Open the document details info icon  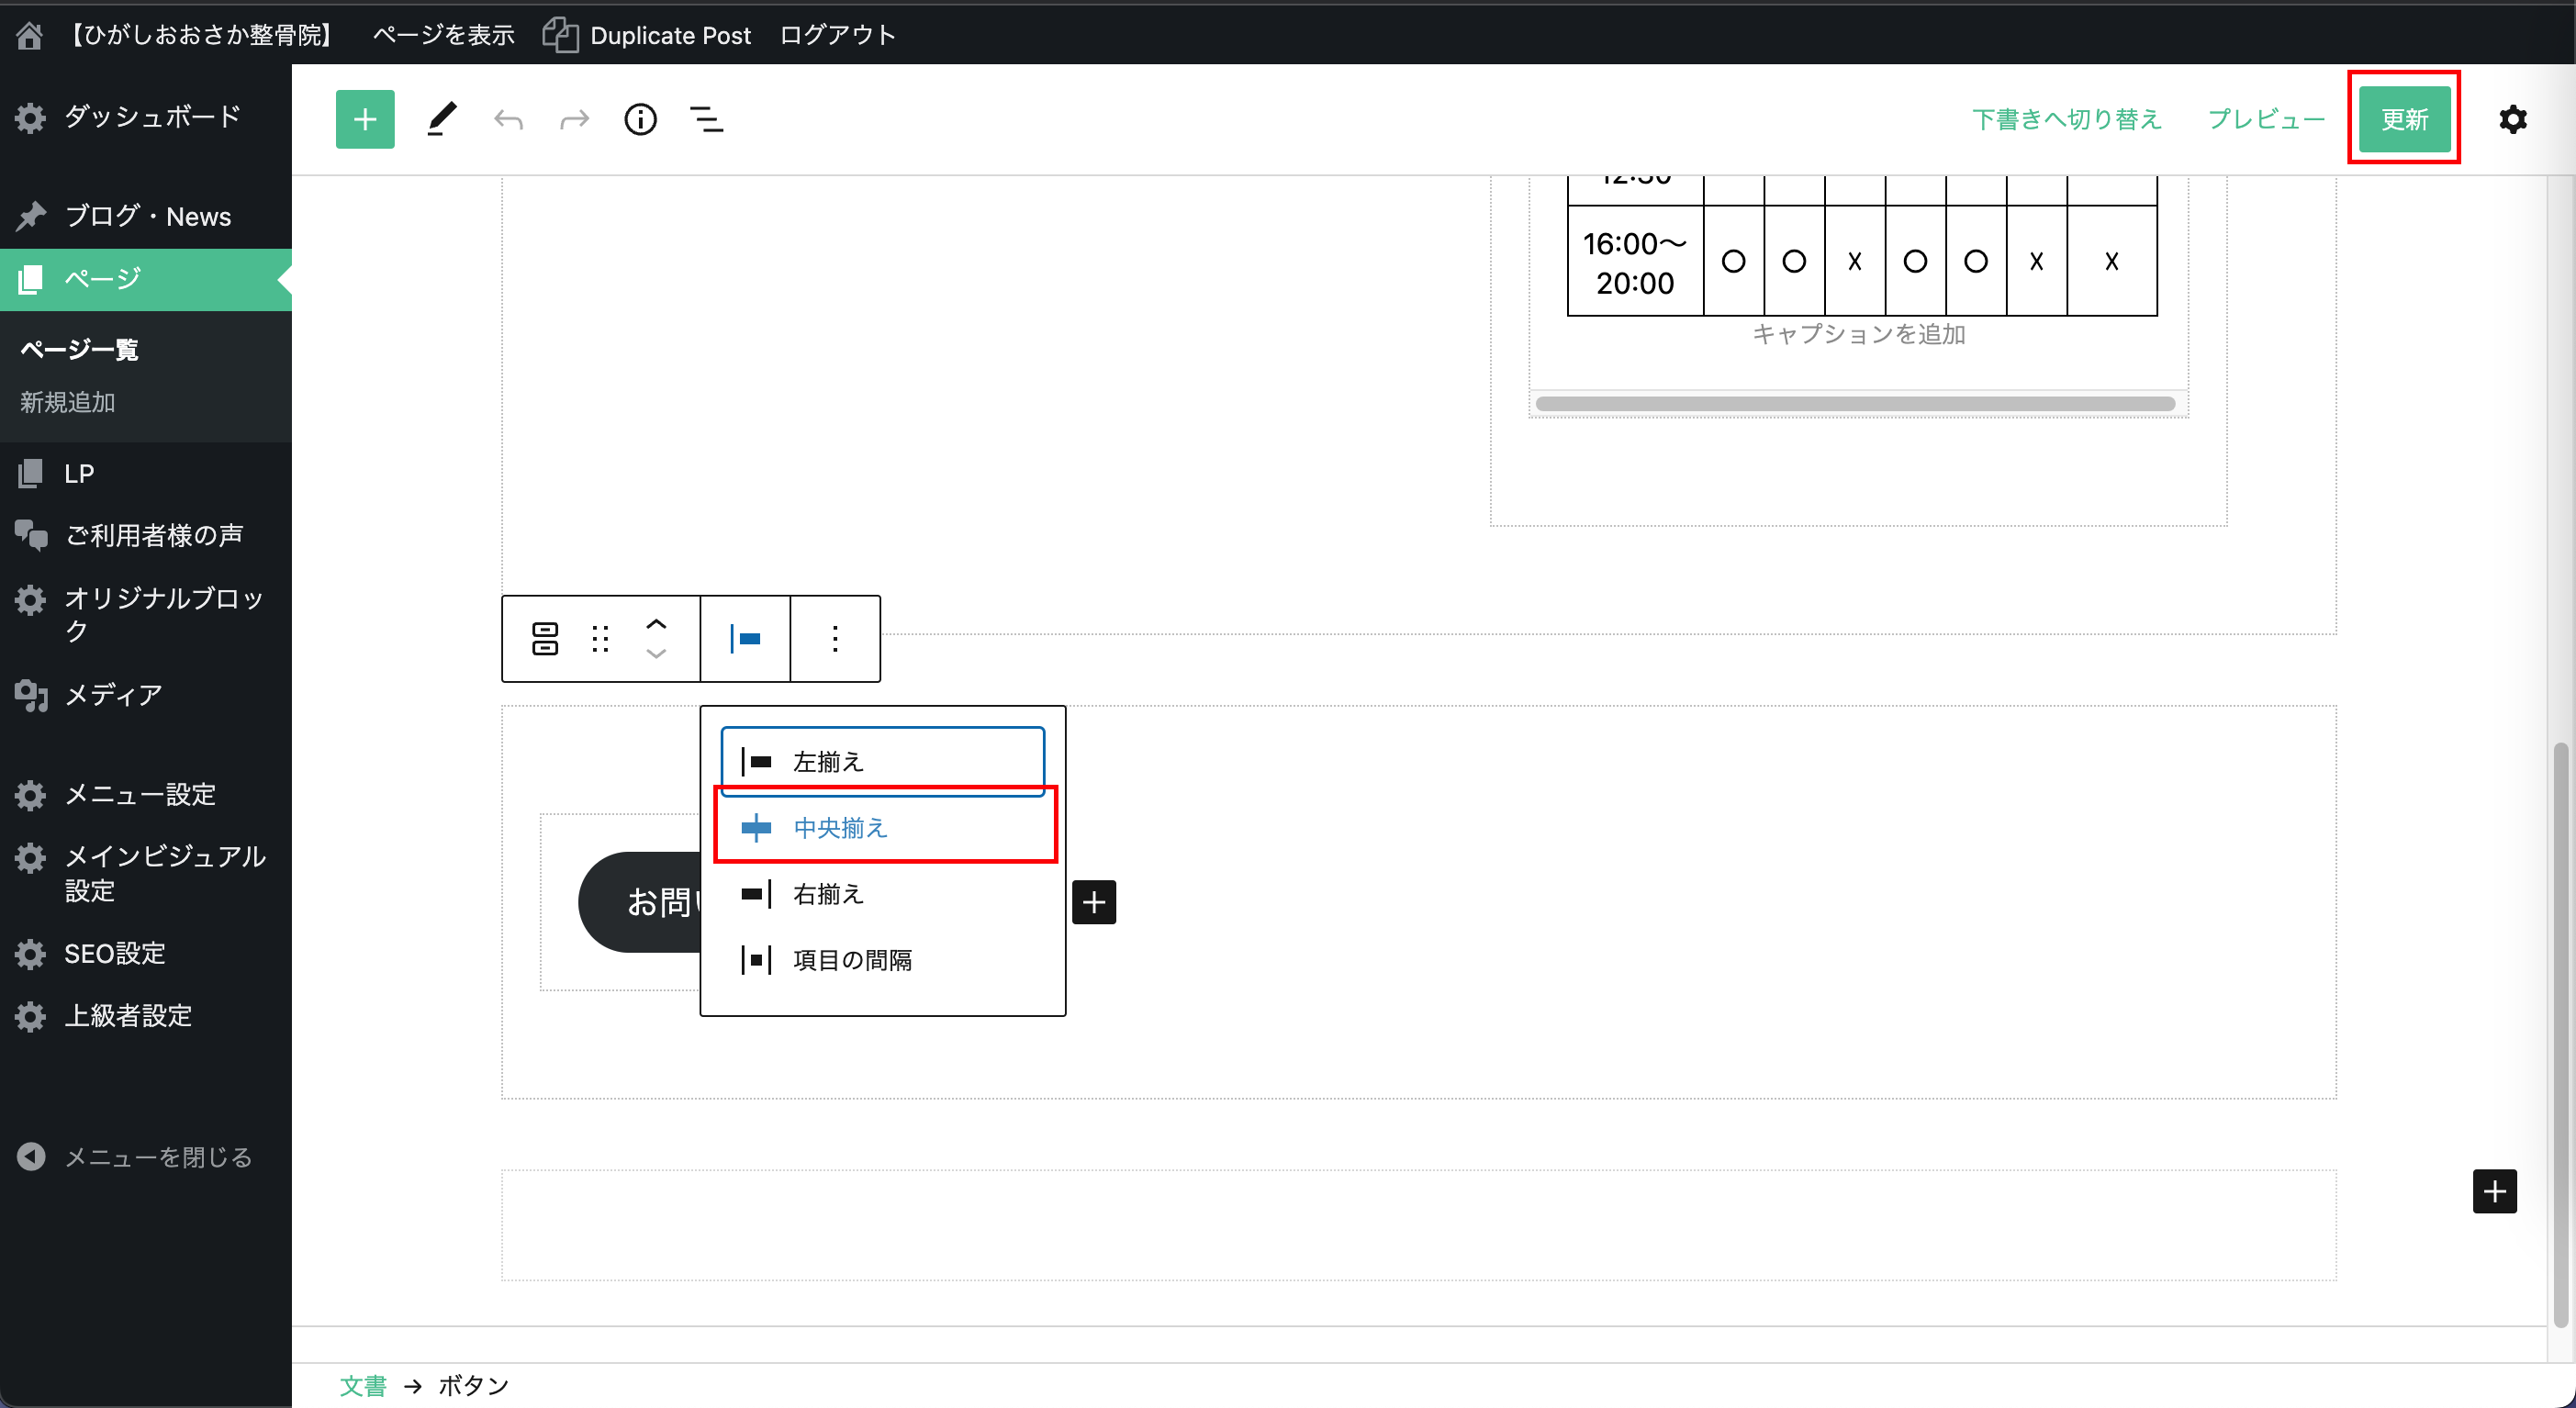[x=640, y=120]
